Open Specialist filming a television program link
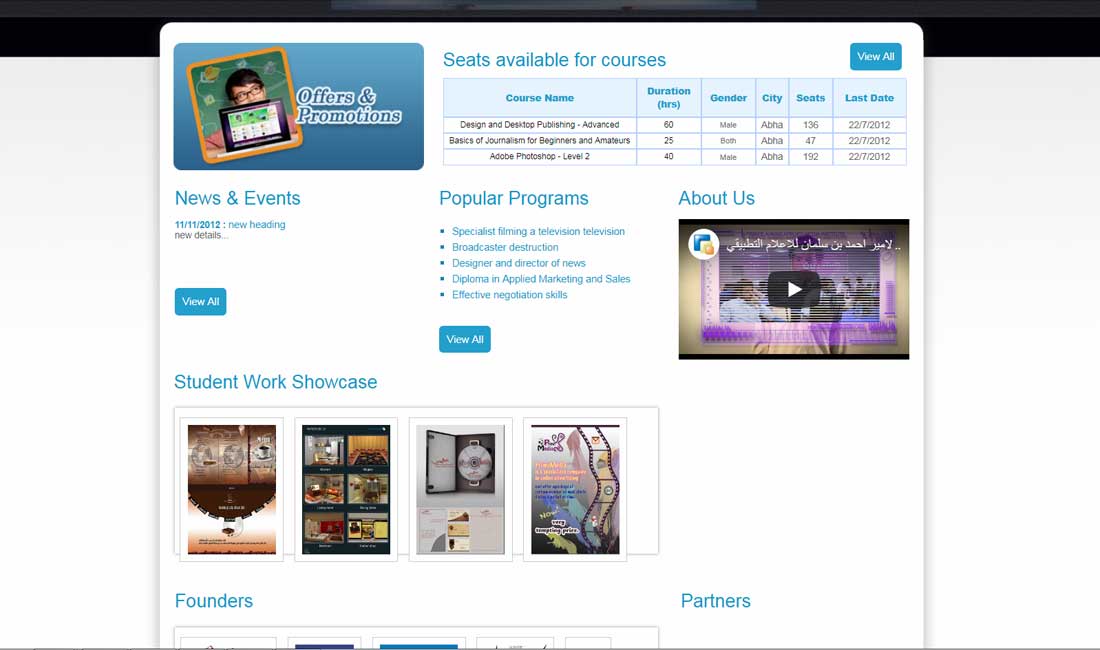 538,231
